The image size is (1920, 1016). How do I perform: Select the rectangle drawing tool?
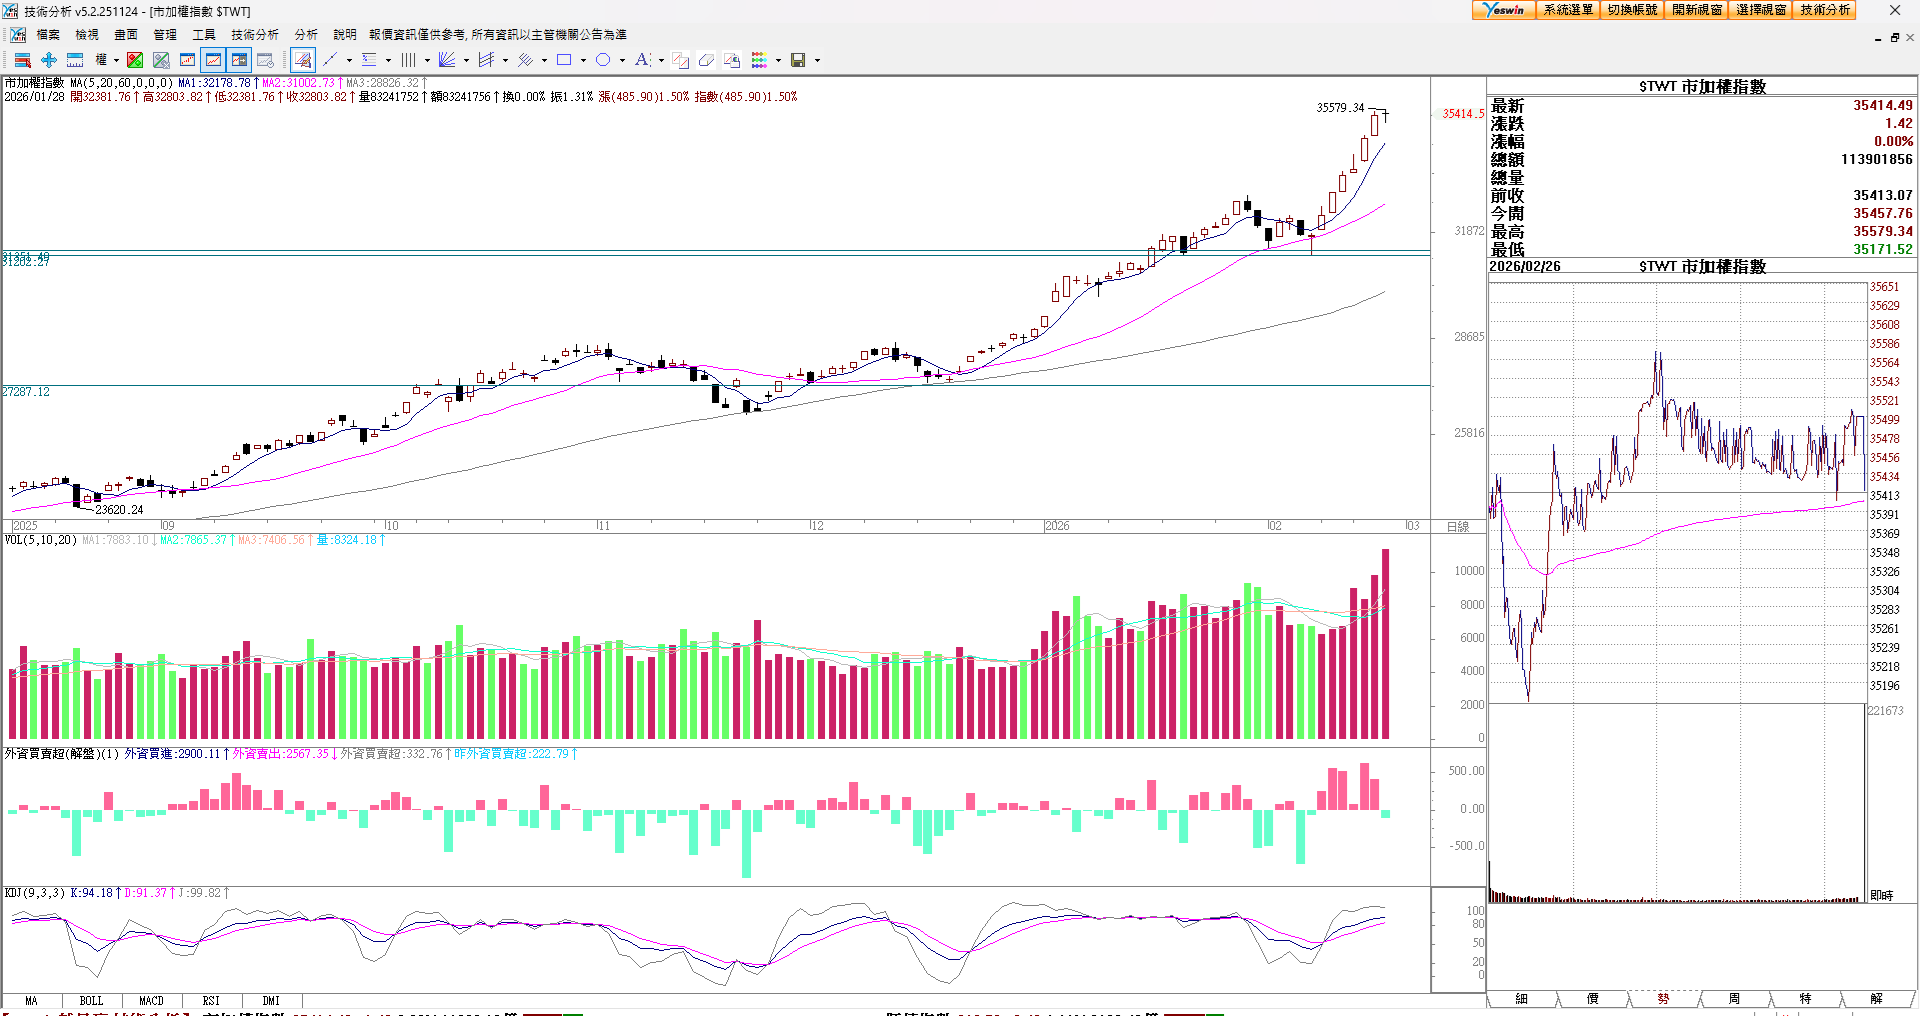click(564, 60)
